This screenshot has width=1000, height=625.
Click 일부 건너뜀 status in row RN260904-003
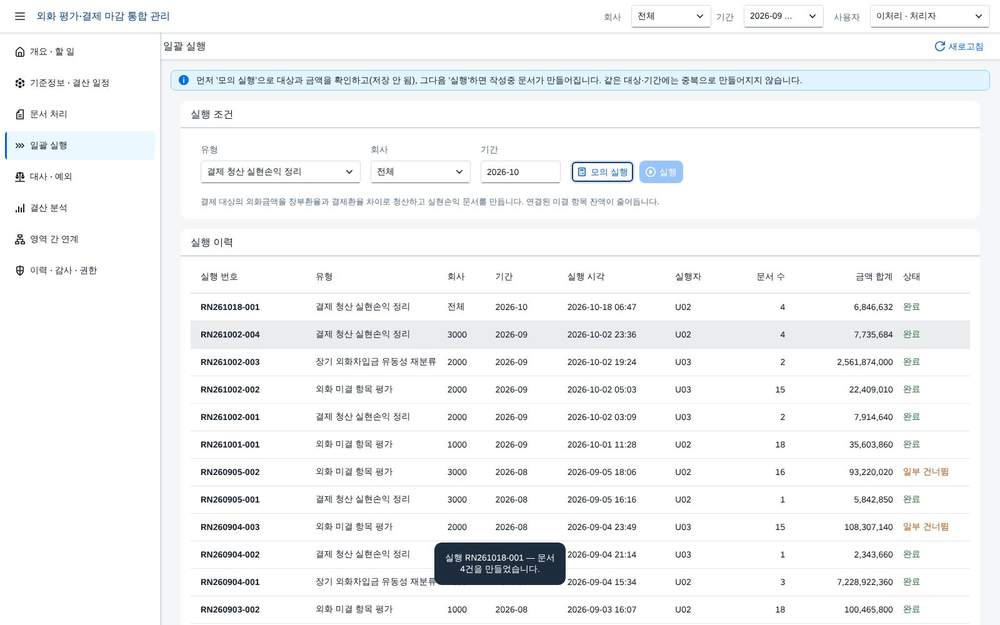[x=925, y=527]
